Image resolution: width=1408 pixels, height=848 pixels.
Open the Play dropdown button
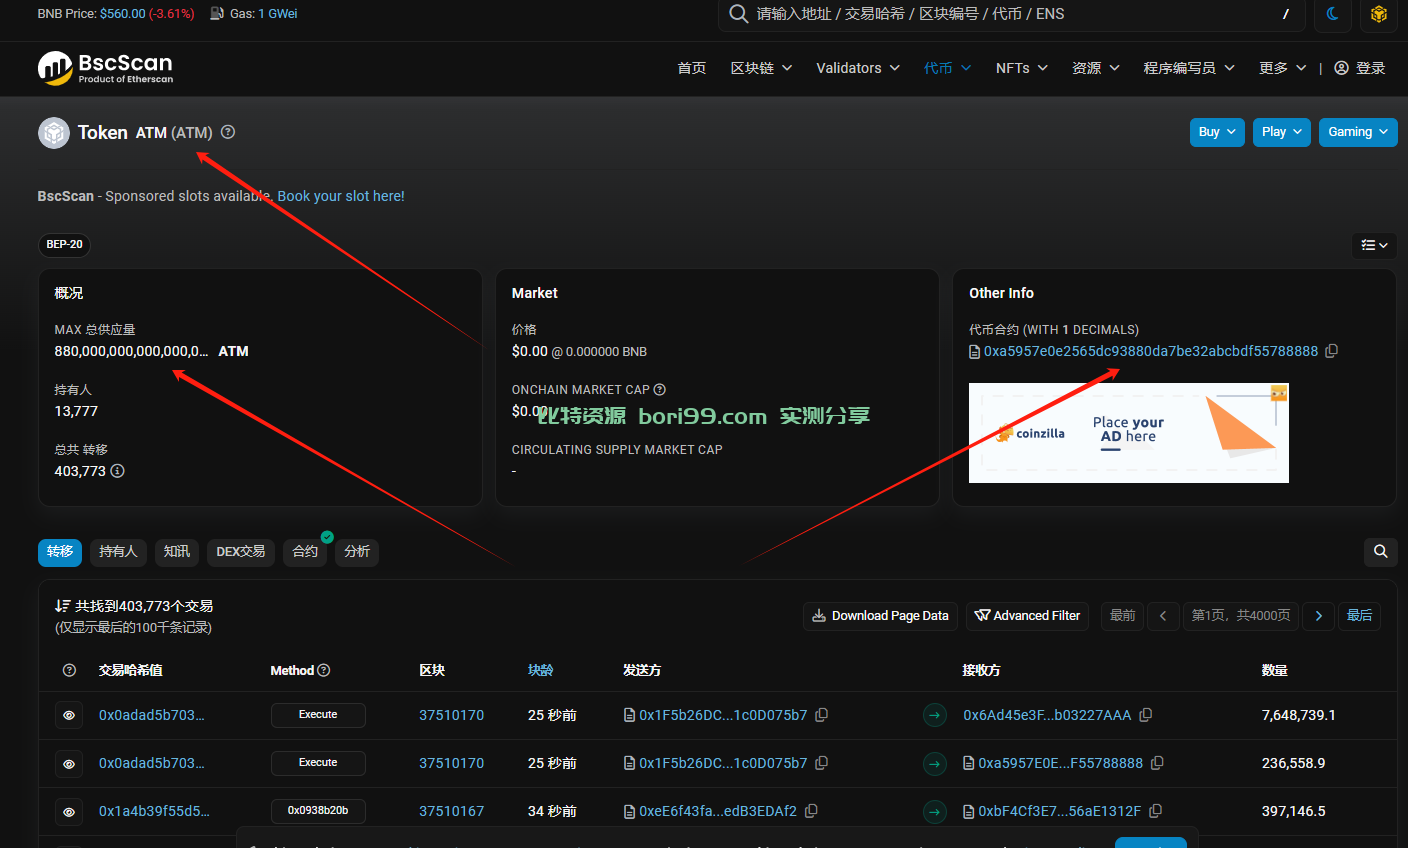point(1282,132)
